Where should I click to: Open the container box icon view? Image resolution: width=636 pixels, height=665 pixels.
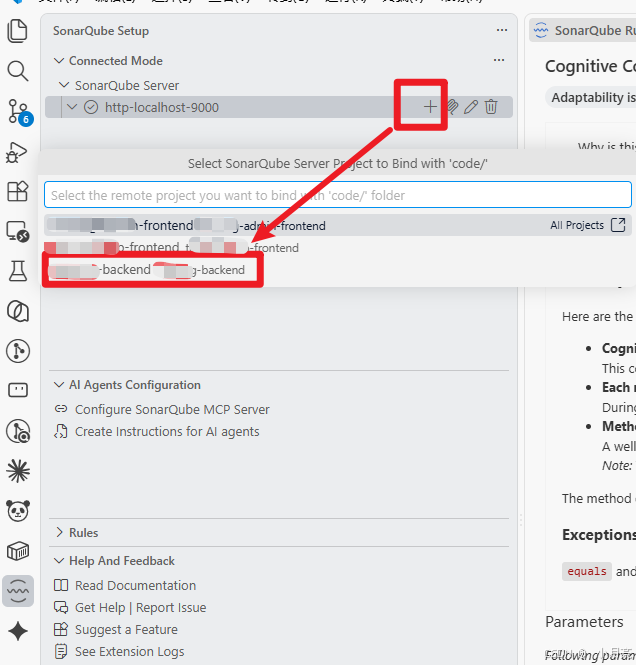[18, 551]
